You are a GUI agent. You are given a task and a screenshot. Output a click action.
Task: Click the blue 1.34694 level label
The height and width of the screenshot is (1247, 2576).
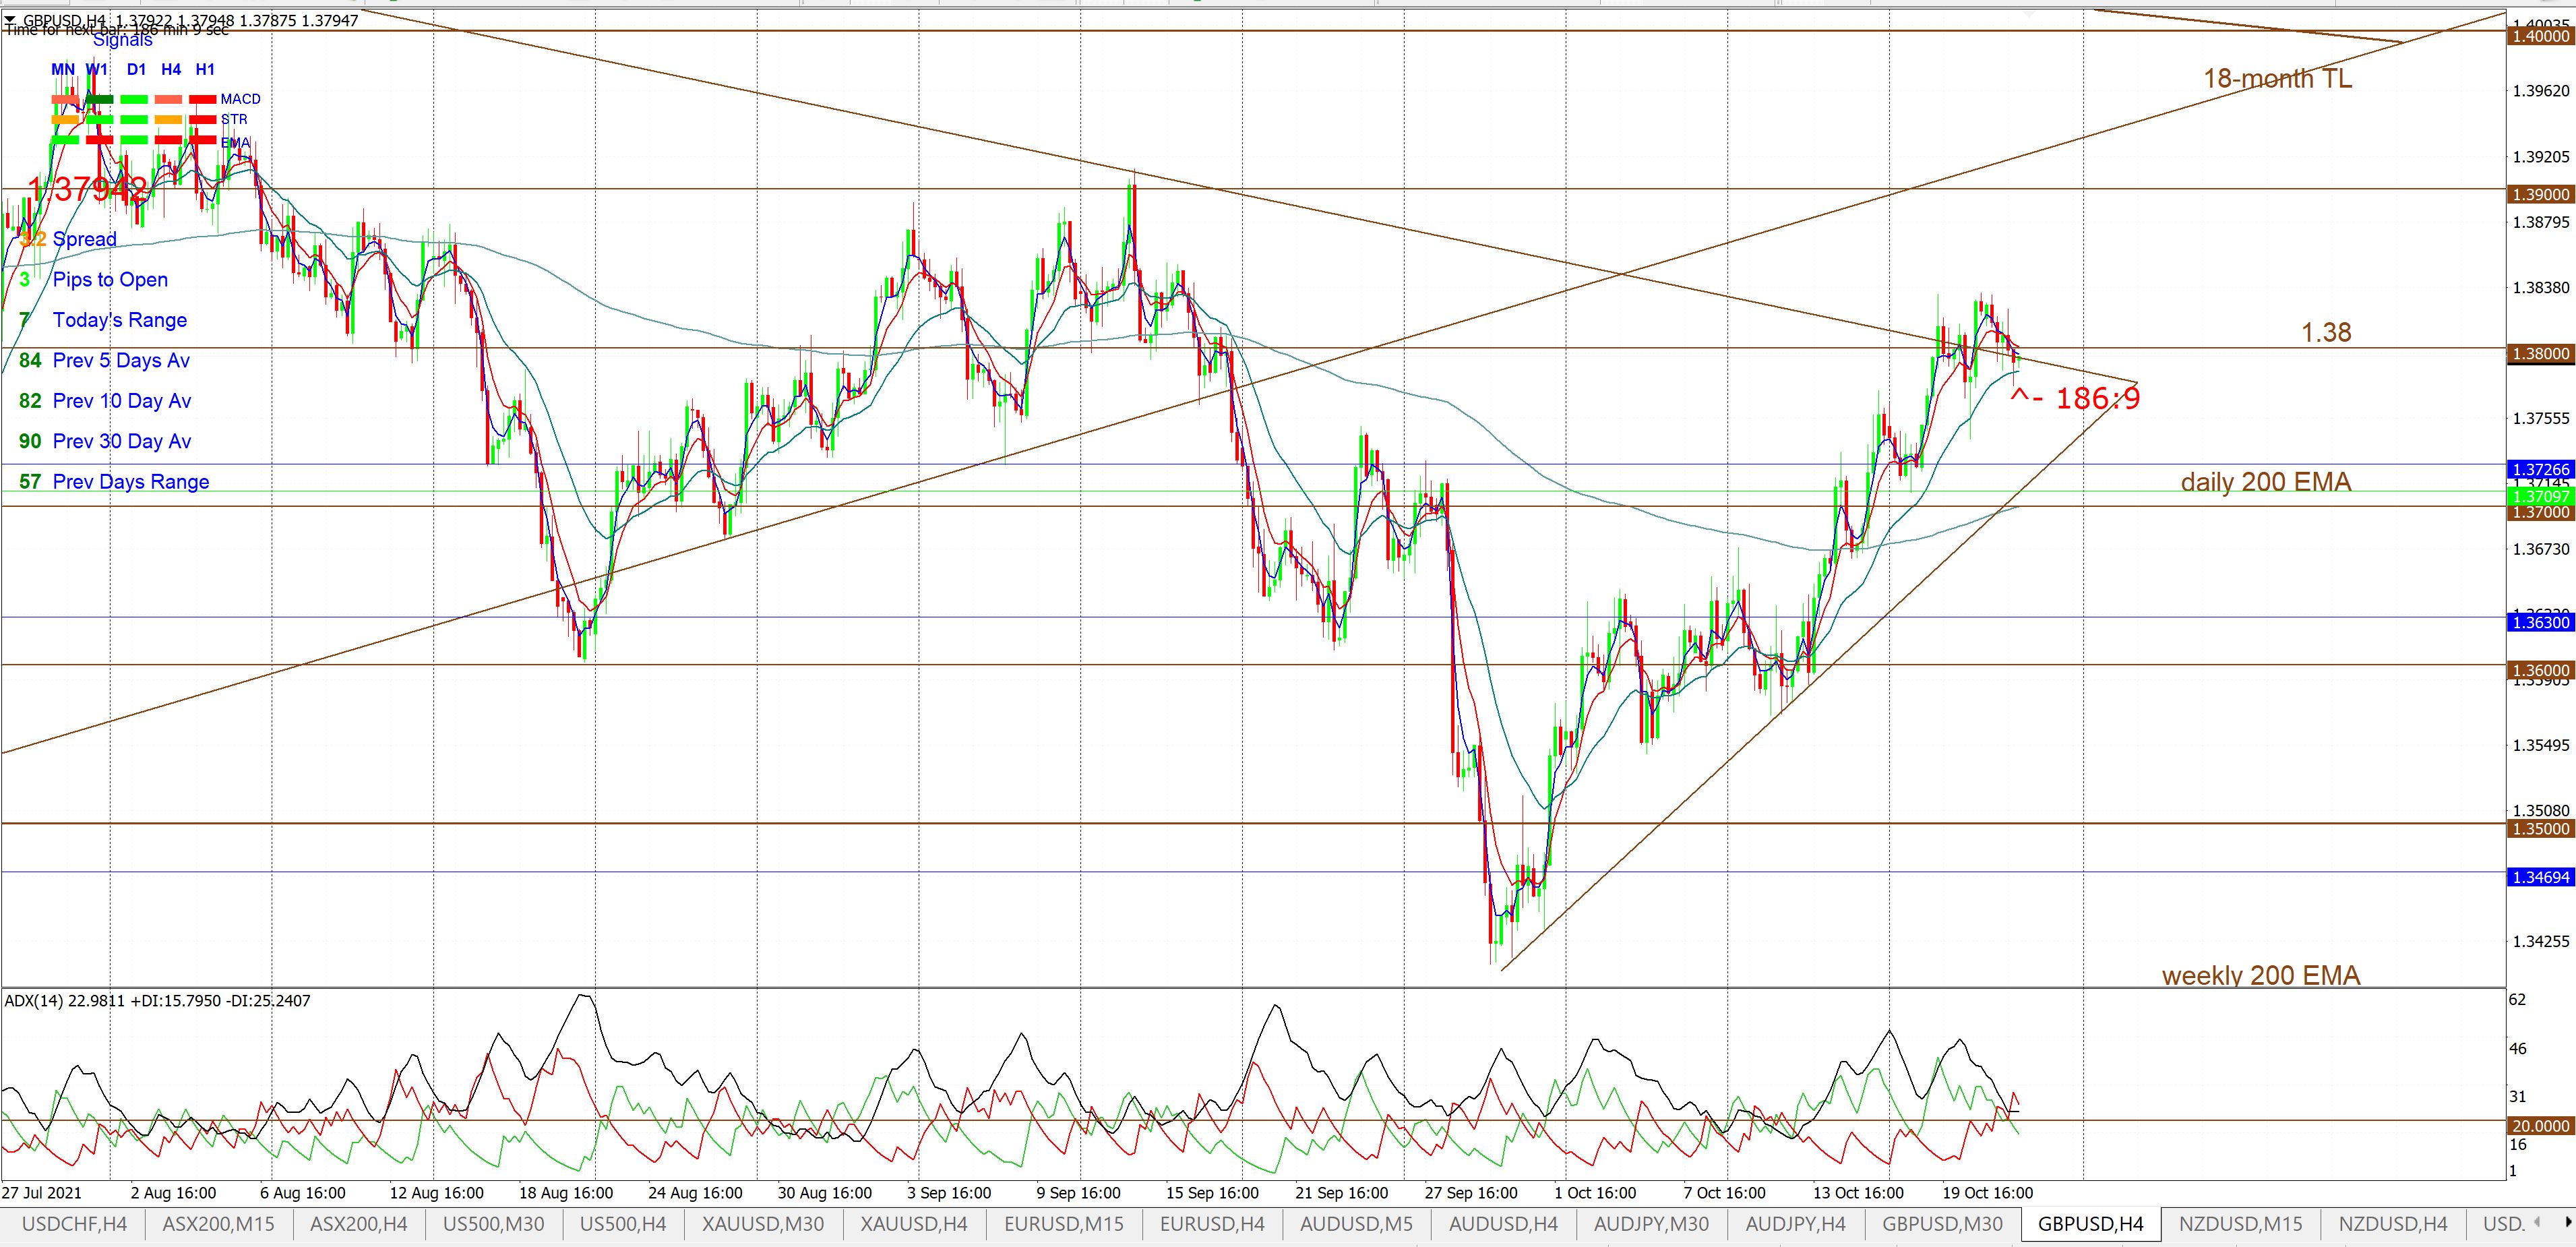pos(2540,877)
